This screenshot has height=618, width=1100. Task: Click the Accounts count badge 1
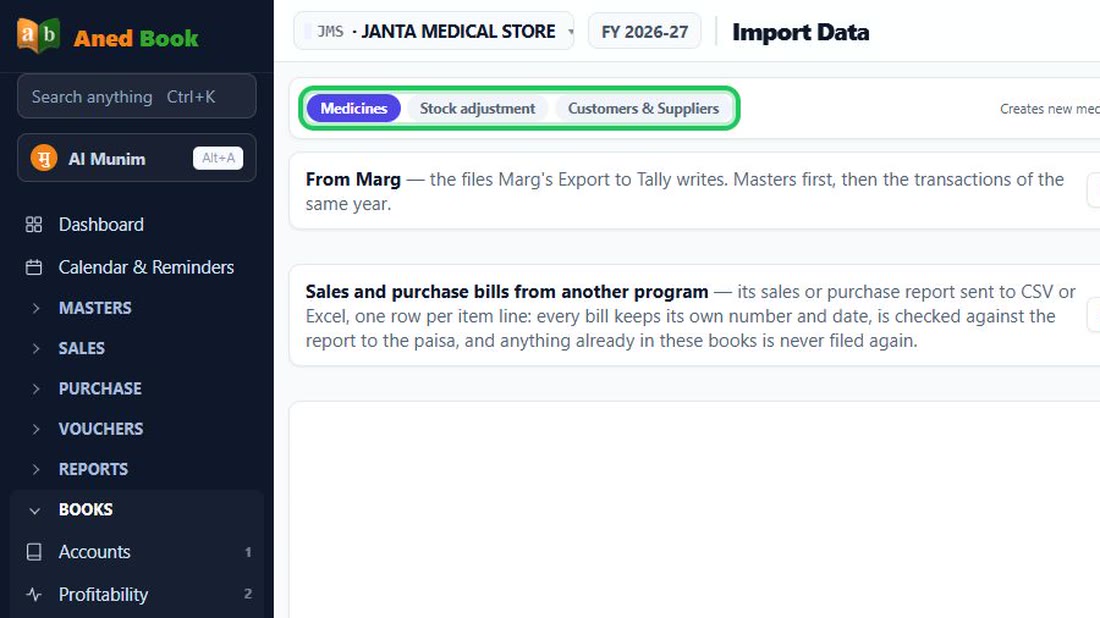[248, 552]
